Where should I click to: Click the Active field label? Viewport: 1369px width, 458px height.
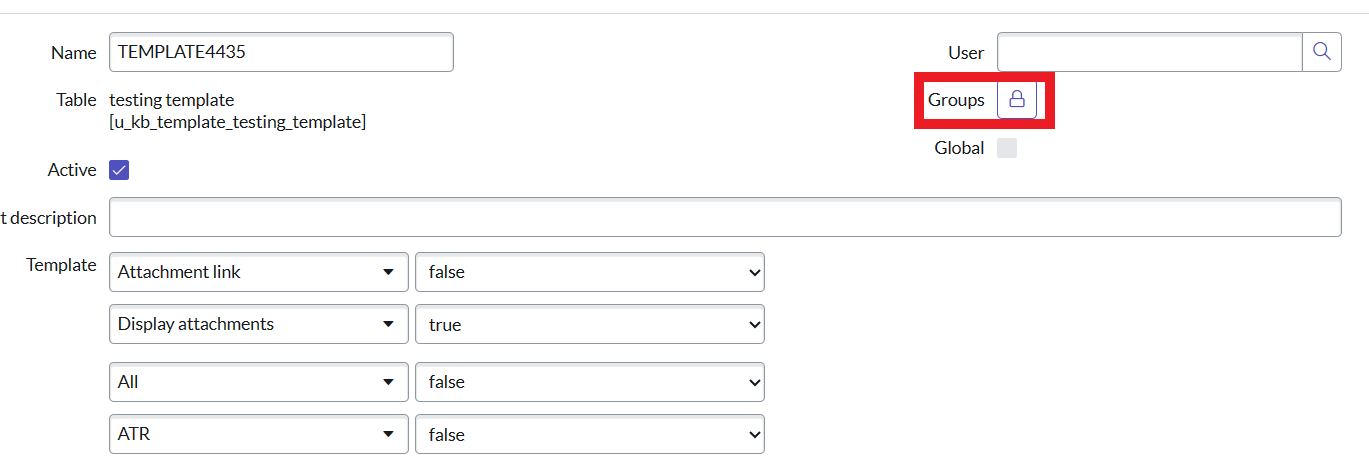pos(72,170)
